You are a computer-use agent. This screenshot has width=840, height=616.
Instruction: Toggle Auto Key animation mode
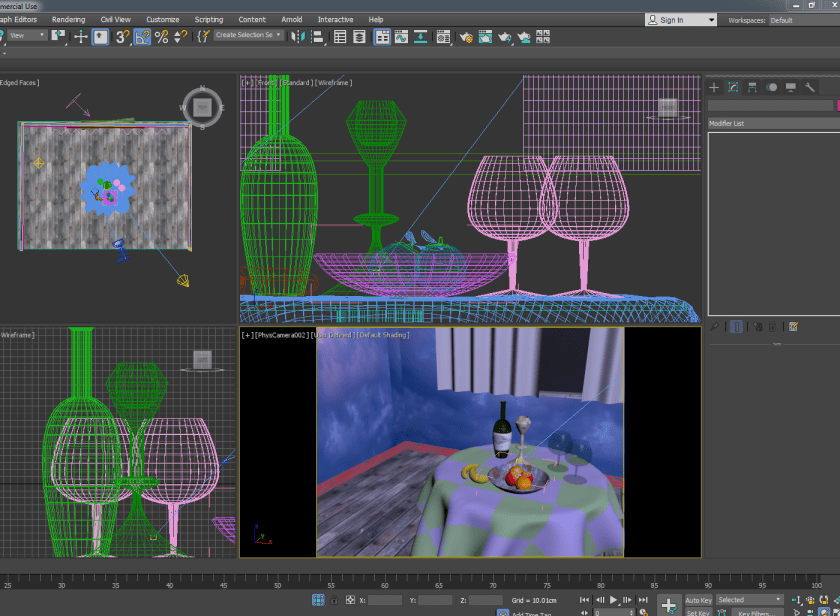point(698,600)
